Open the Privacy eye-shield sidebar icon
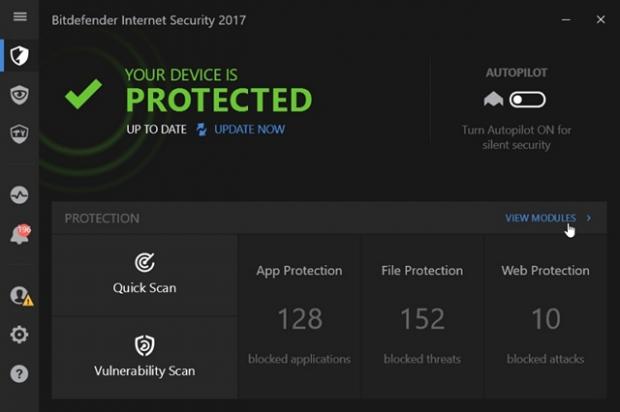This screenshot has width=620, height=412. 19,95
